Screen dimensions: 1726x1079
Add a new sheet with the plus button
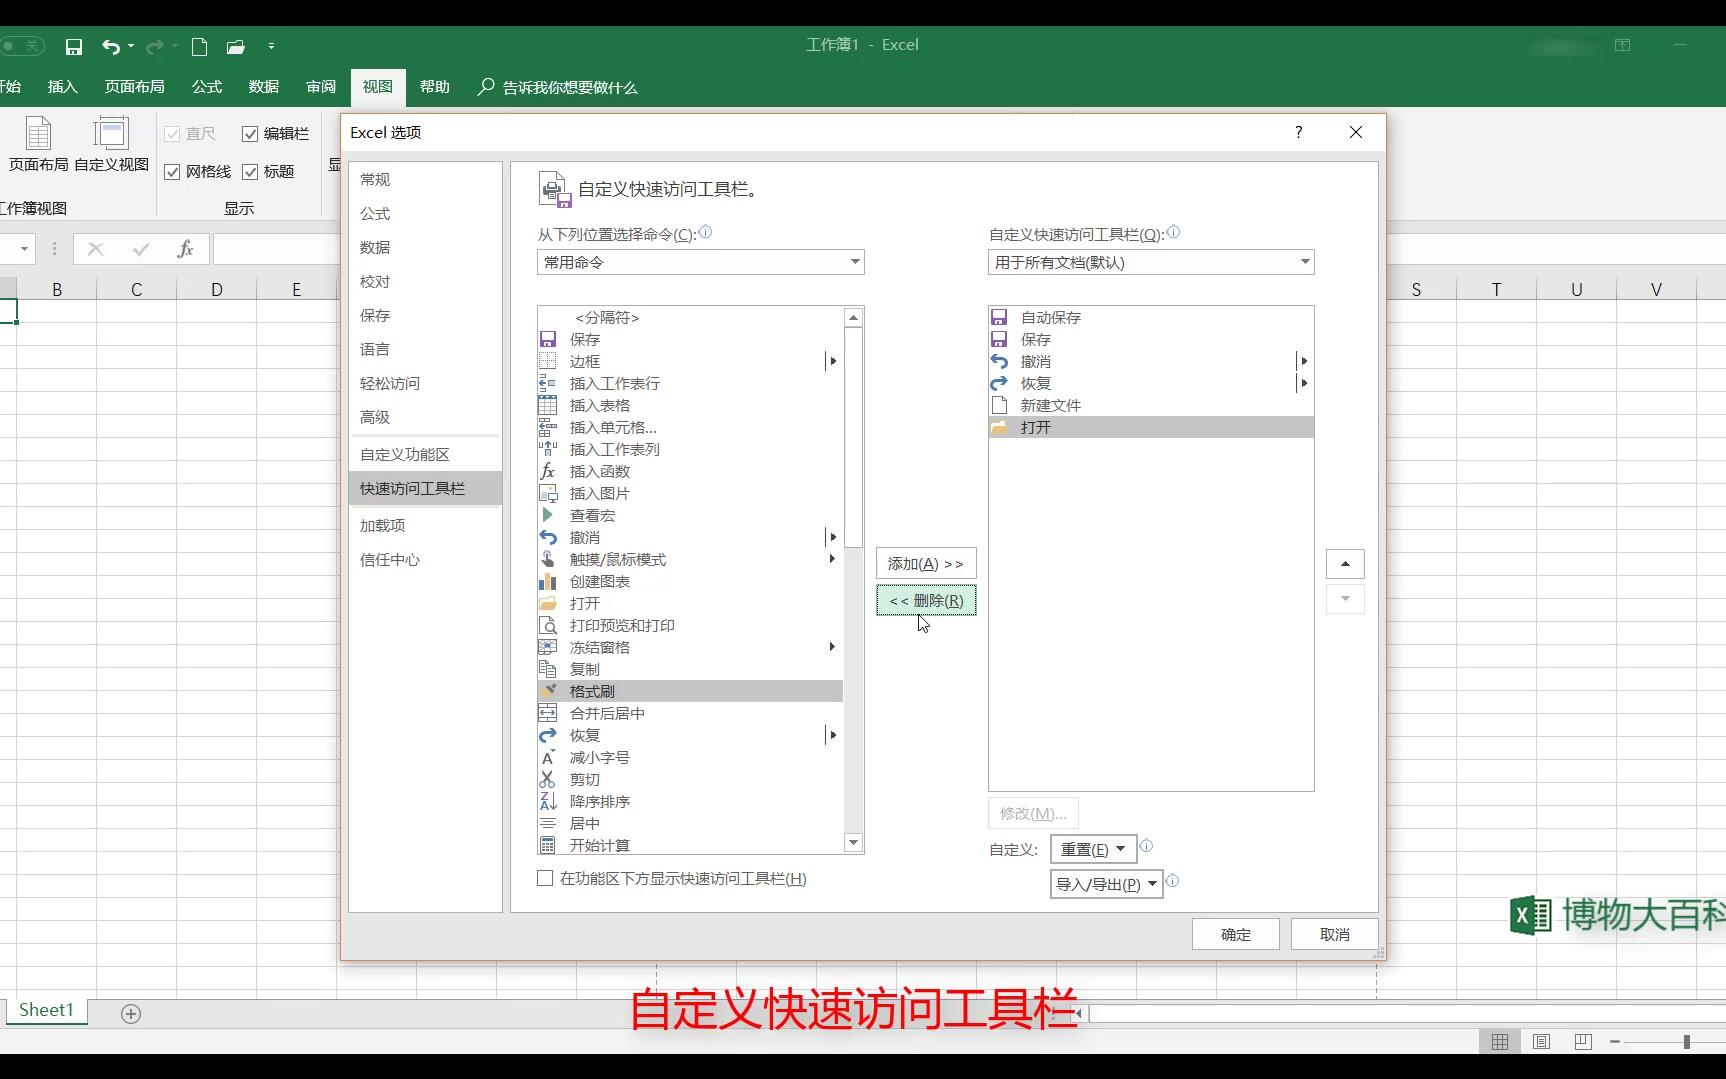tap(131, 1013)
